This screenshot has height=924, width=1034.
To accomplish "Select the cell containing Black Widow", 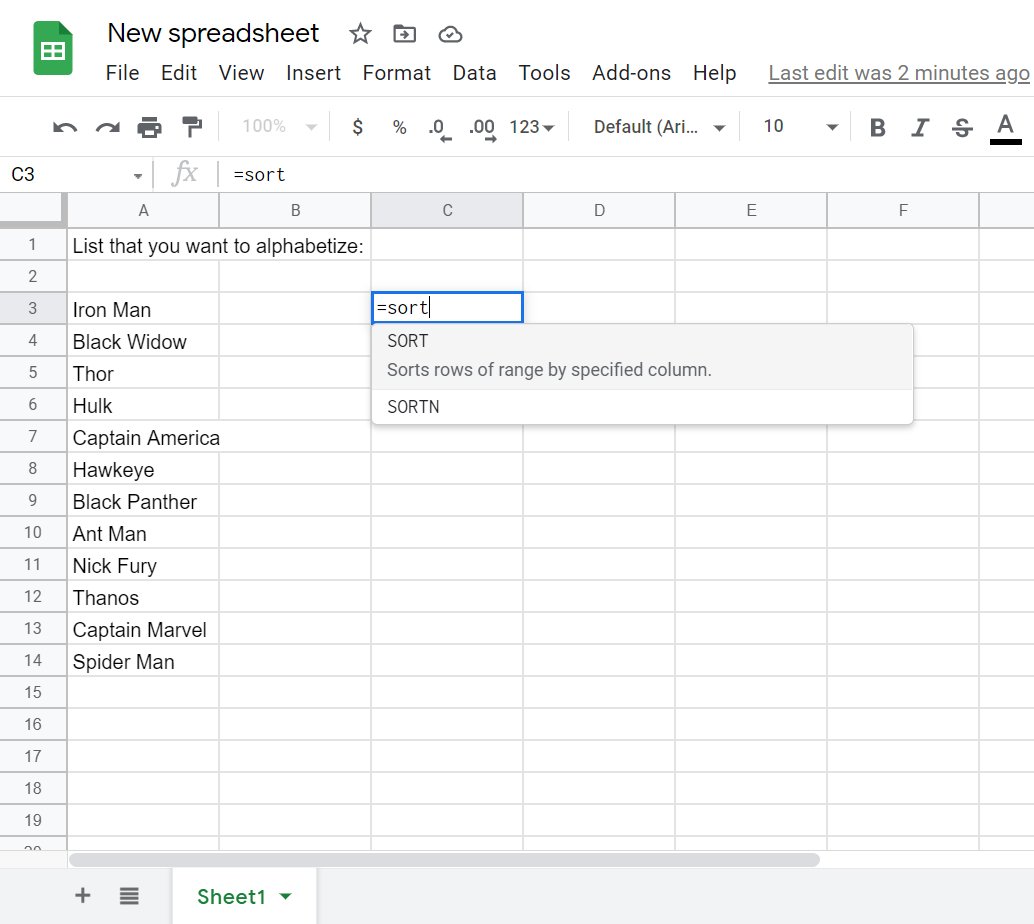I will click(143, 341).
